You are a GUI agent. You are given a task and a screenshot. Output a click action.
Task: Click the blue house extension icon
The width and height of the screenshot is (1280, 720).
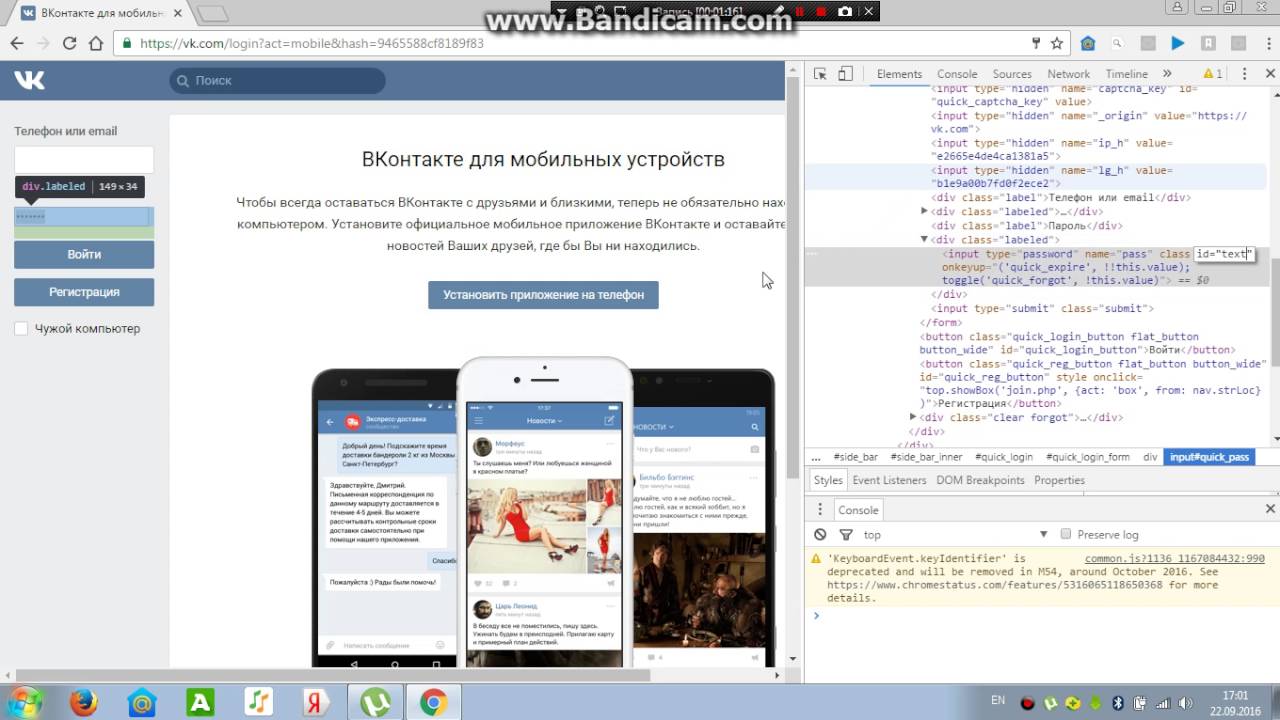click(x=1088, y=43)
